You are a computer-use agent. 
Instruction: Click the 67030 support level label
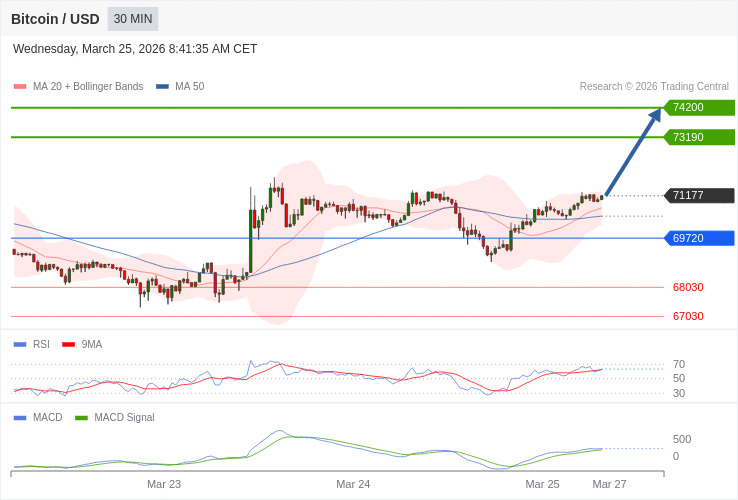688,317
